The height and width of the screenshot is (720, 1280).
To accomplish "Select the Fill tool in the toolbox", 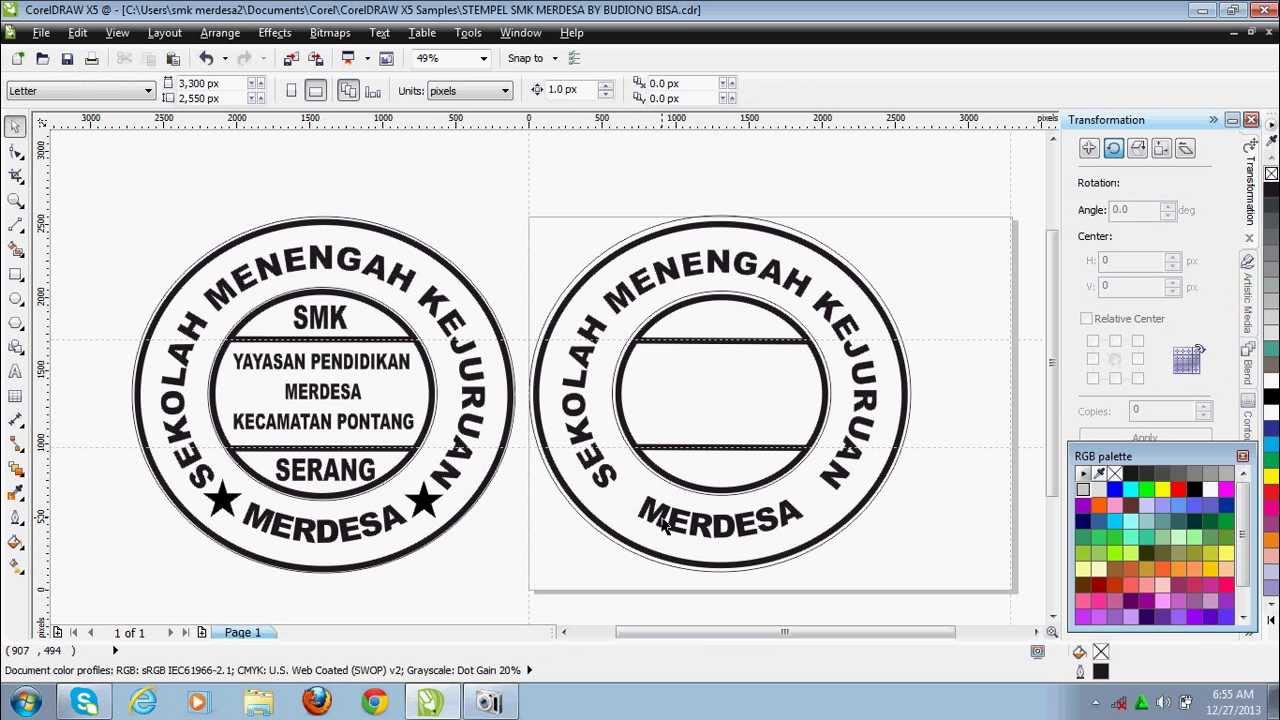I will point(15,543).
